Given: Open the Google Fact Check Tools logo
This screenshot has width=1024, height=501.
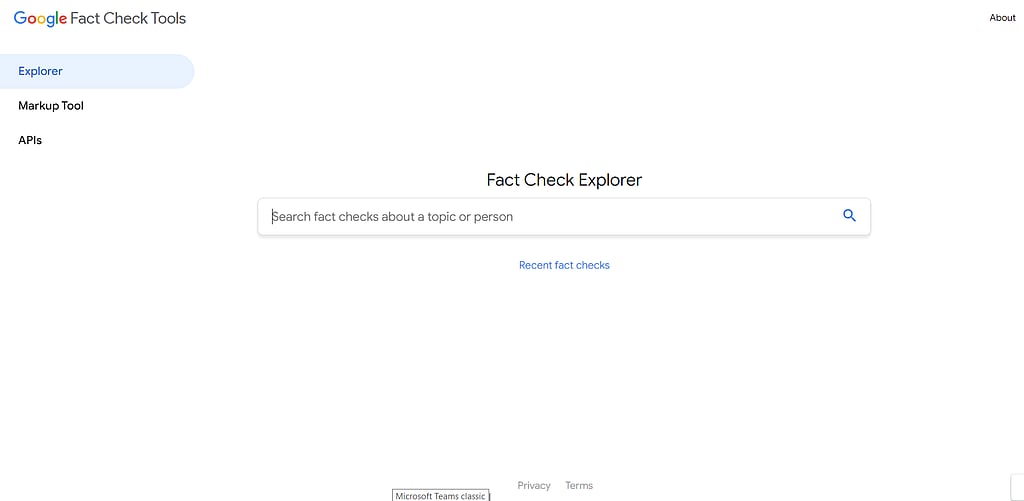Looking at the screenshot, I should click(100, 18).
